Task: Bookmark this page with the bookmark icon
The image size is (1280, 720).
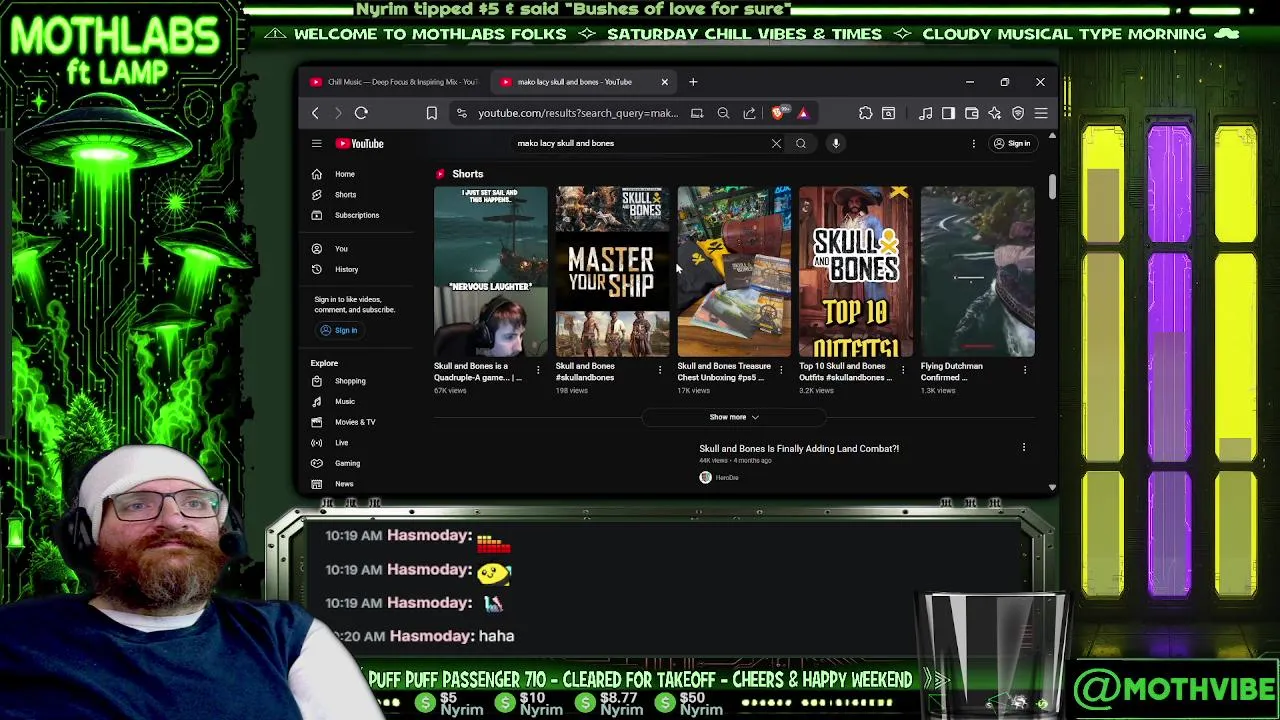Action: pos(432,113)
